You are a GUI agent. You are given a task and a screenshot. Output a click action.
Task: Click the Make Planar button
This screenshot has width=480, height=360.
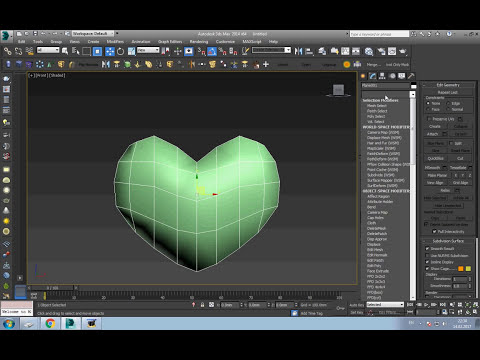point(437,175)
